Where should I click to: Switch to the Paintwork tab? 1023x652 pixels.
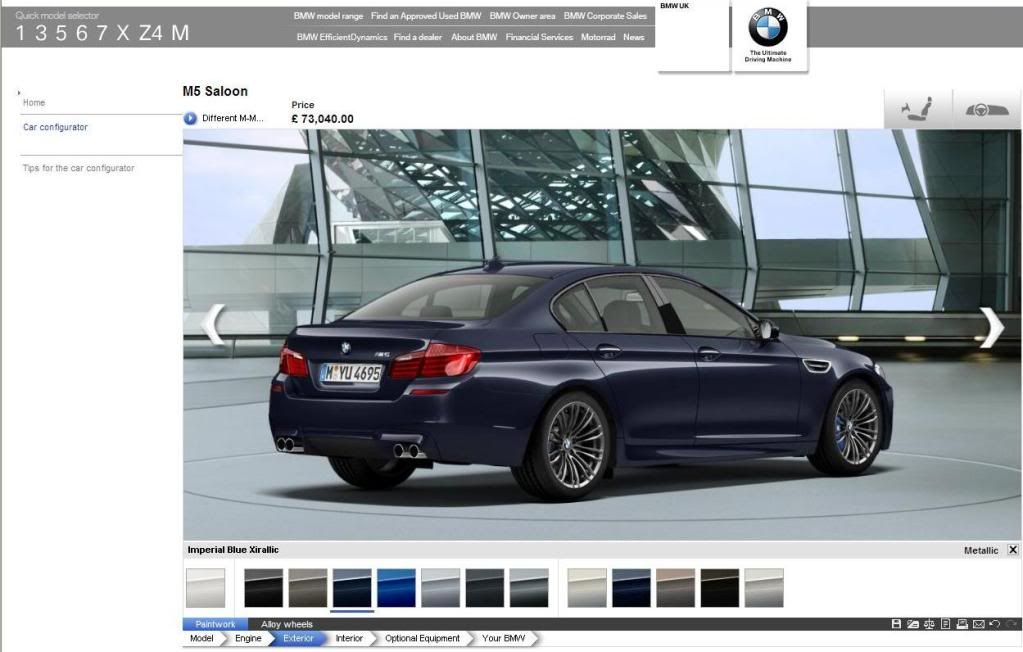click(215, 624)
